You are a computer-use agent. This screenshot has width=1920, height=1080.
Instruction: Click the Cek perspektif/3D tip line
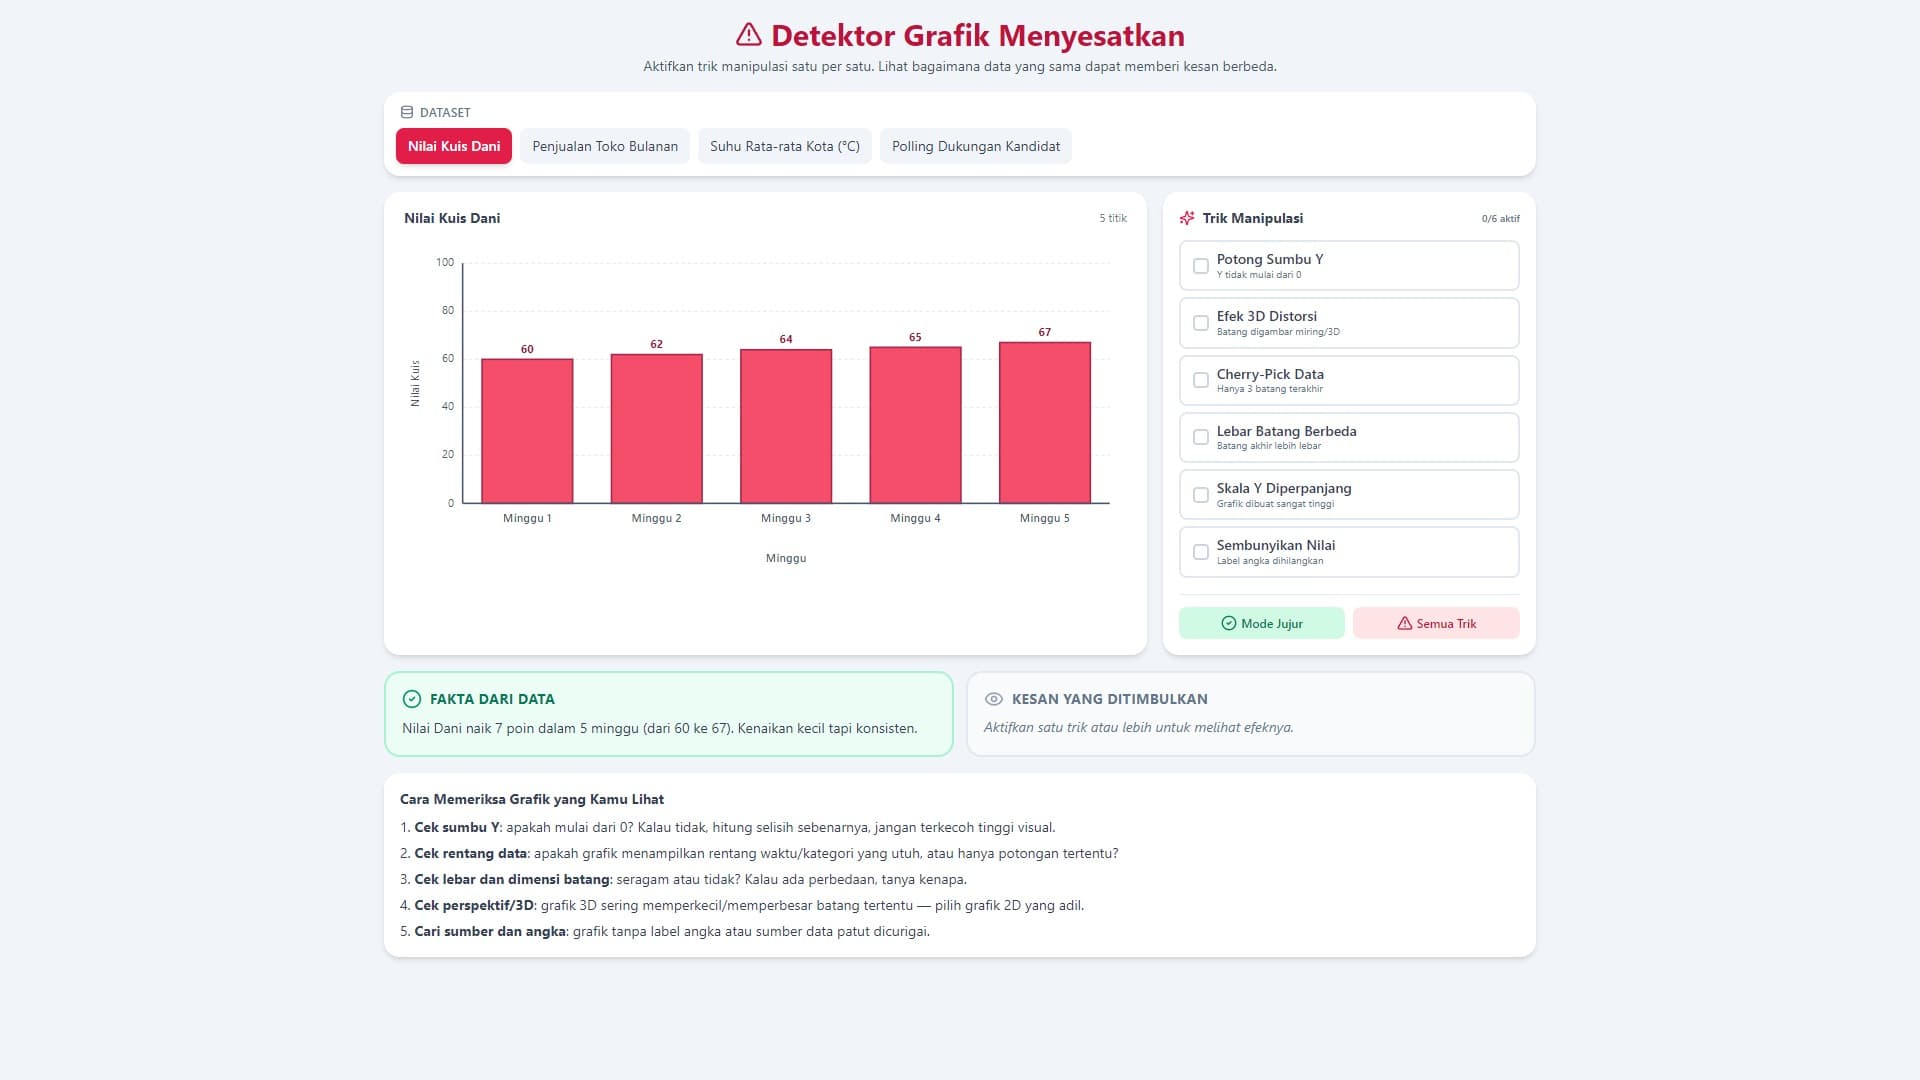coord(742,905)
